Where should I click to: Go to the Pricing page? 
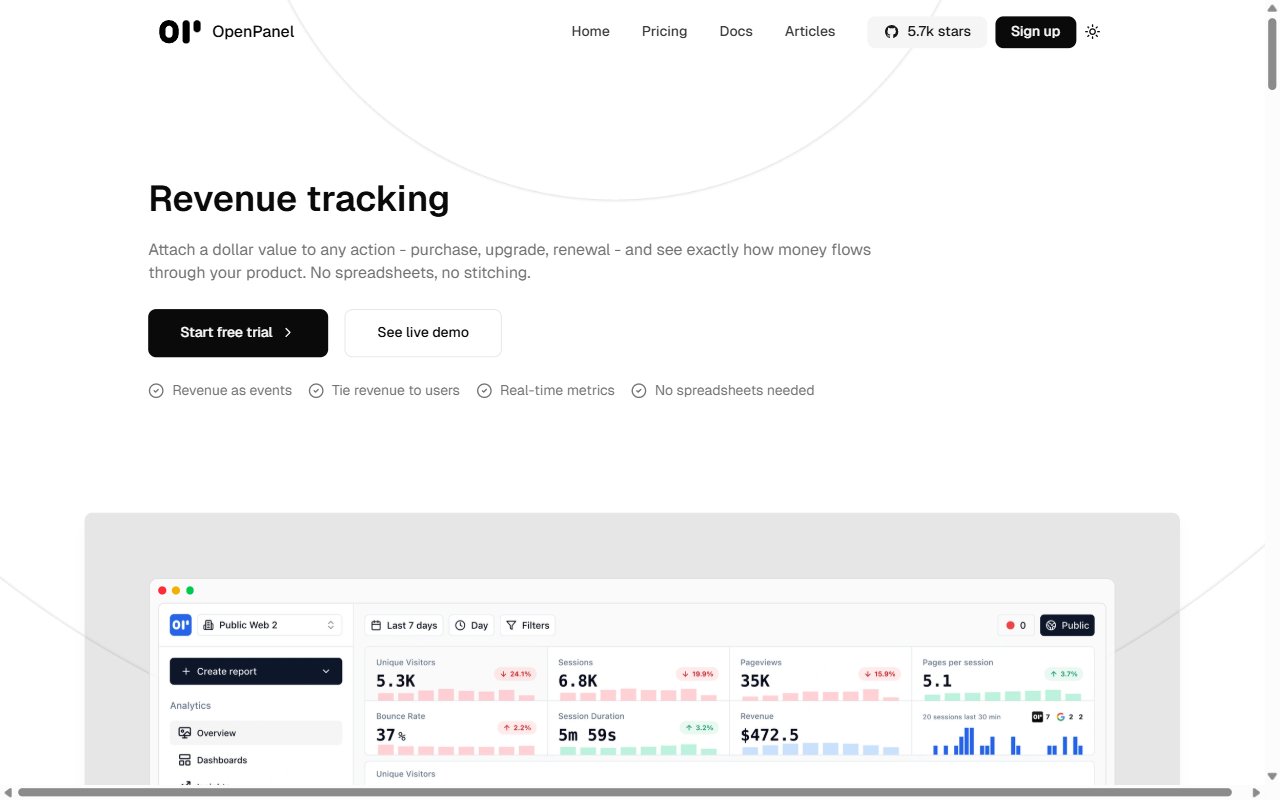coord(664,31)
